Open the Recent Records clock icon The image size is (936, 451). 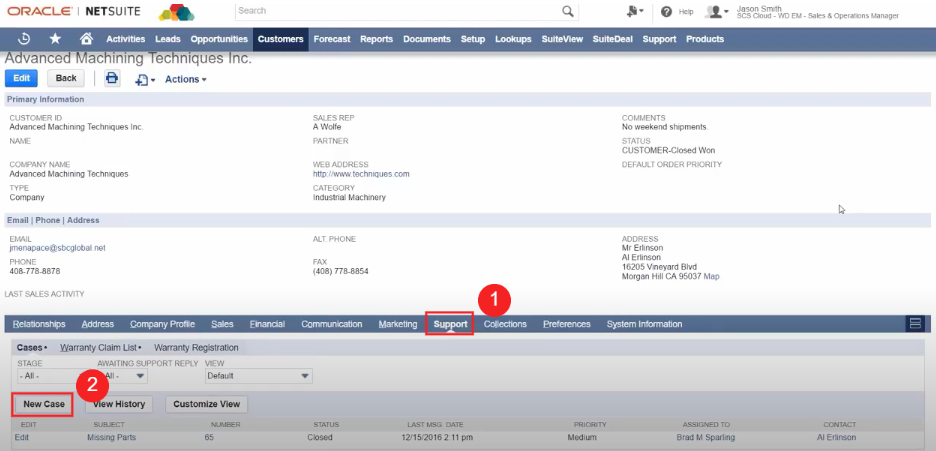[24, 39]
